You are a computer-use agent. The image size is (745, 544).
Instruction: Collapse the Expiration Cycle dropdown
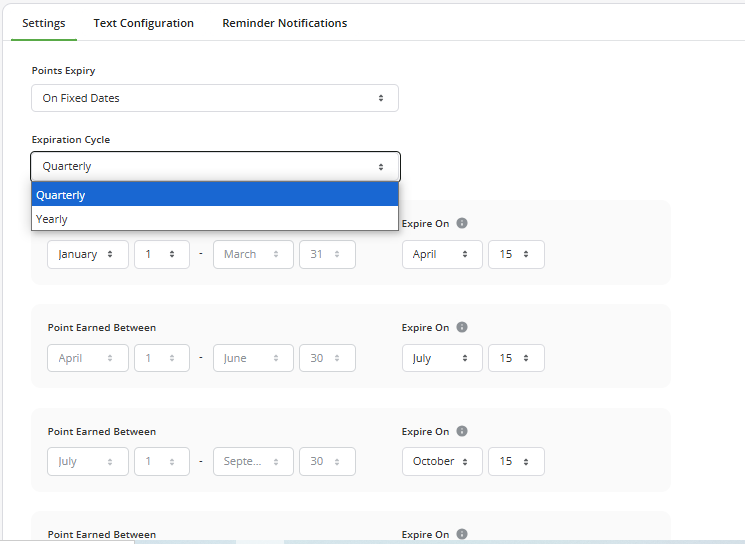point(215,166)
